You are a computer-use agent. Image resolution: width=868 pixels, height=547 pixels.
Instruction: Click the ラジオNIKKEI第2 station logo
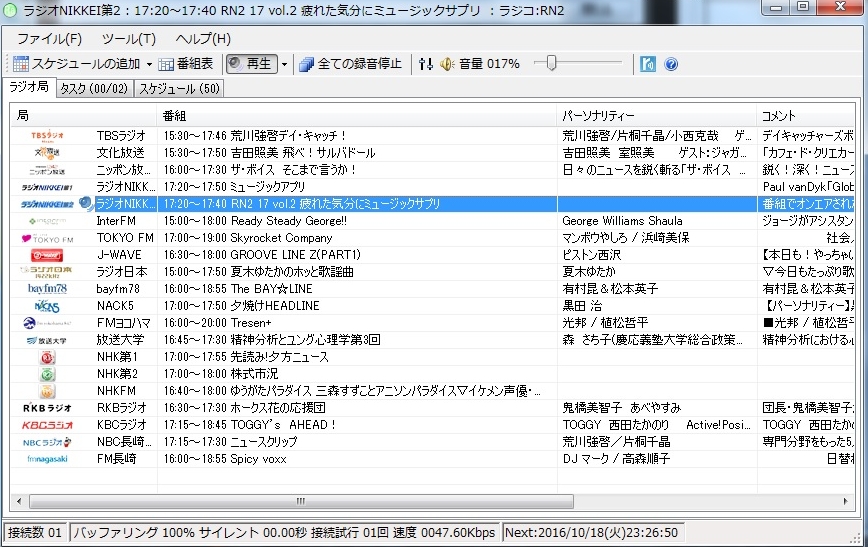tap(47, 204)
